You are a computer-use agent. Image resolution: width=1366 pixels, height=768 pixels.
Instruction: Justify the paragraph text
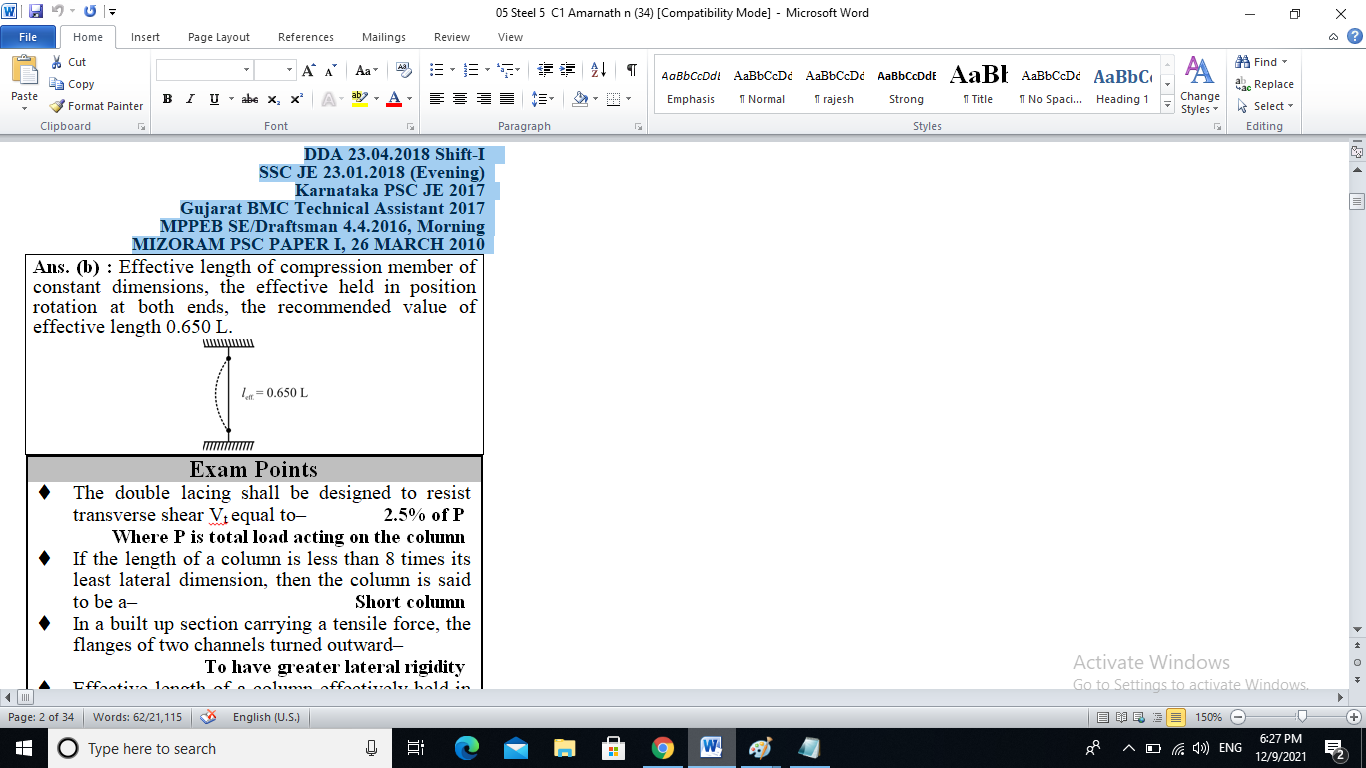[507, 99]
